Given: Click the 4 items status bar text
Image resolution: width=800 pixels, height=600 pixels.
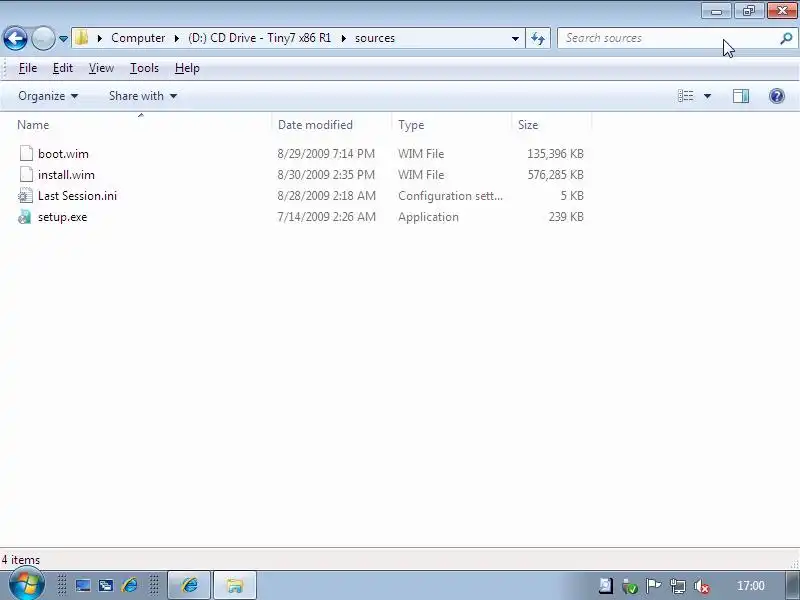Looking at the screenshot, I should tap(20, 560).
